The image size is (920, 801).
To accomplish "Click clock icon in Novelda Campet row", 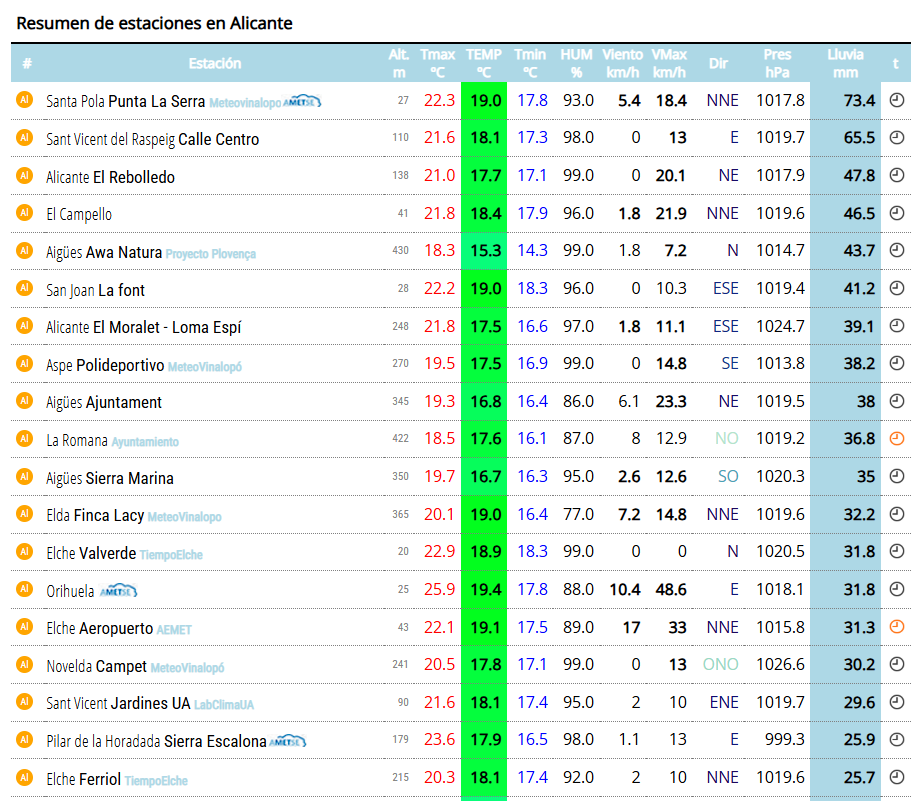I will pyautogui.click(x=897, y=664).
